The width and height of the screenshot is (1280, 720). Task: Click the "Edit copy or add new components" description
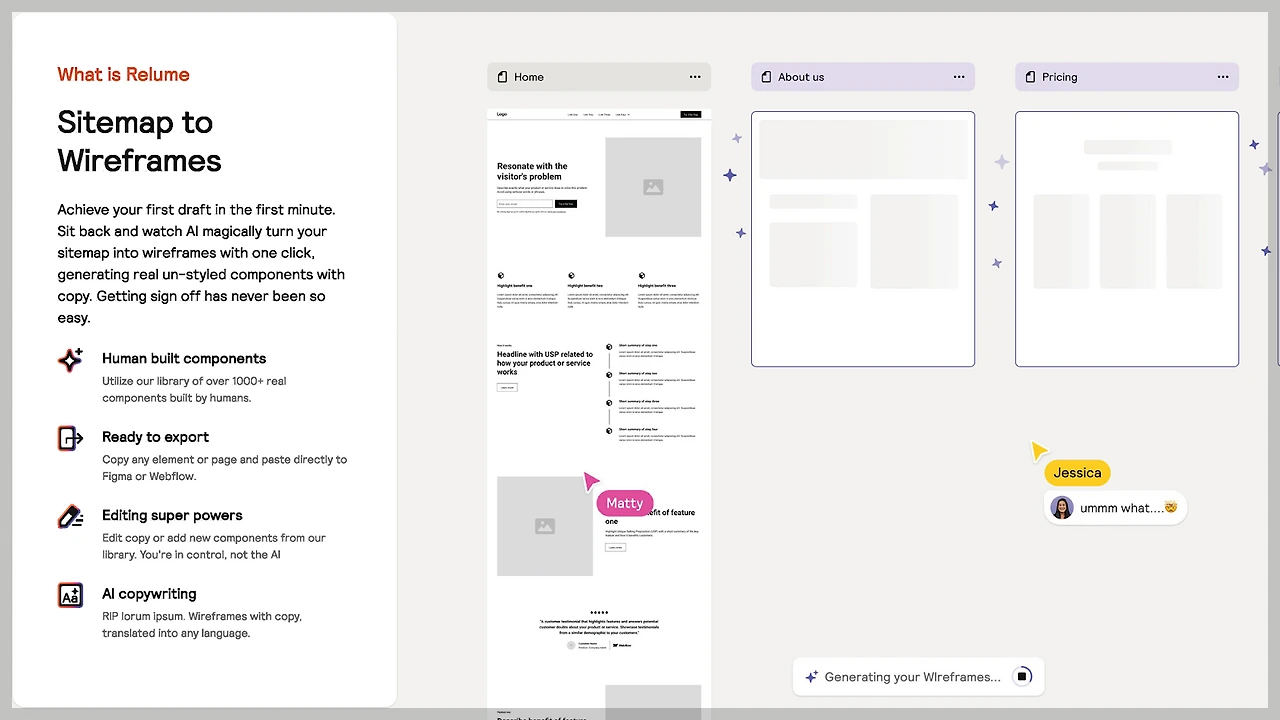214,546
